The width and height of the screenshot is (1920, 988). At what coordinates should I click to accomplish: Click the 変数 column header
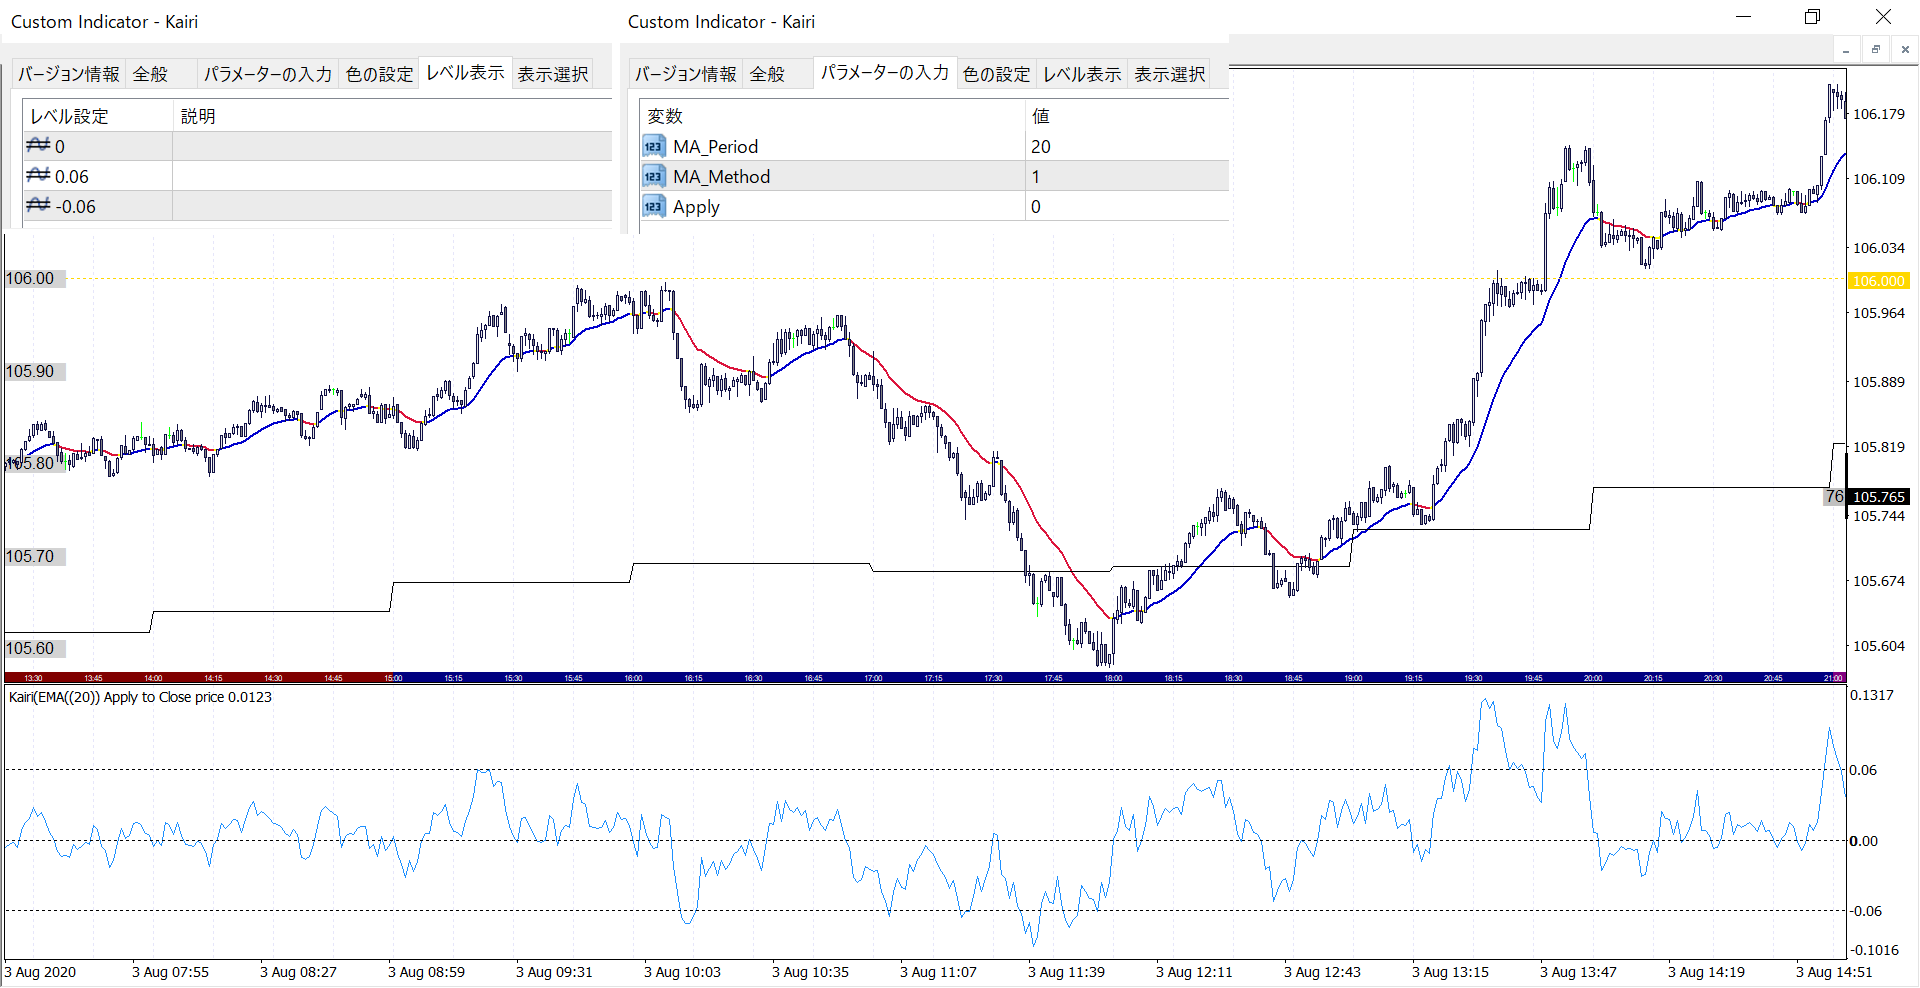[830, 116]
